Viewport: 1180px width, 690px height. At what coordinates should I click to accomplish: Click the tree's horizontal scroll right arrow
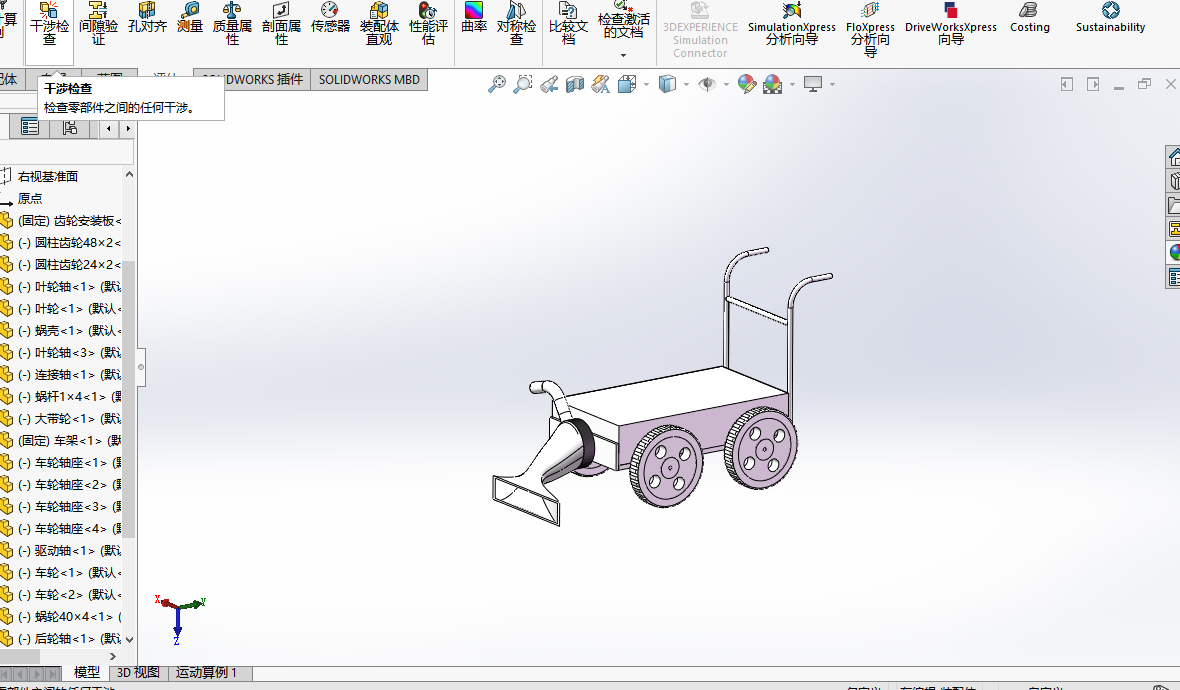pyautogui.click(x=113, y=656)
